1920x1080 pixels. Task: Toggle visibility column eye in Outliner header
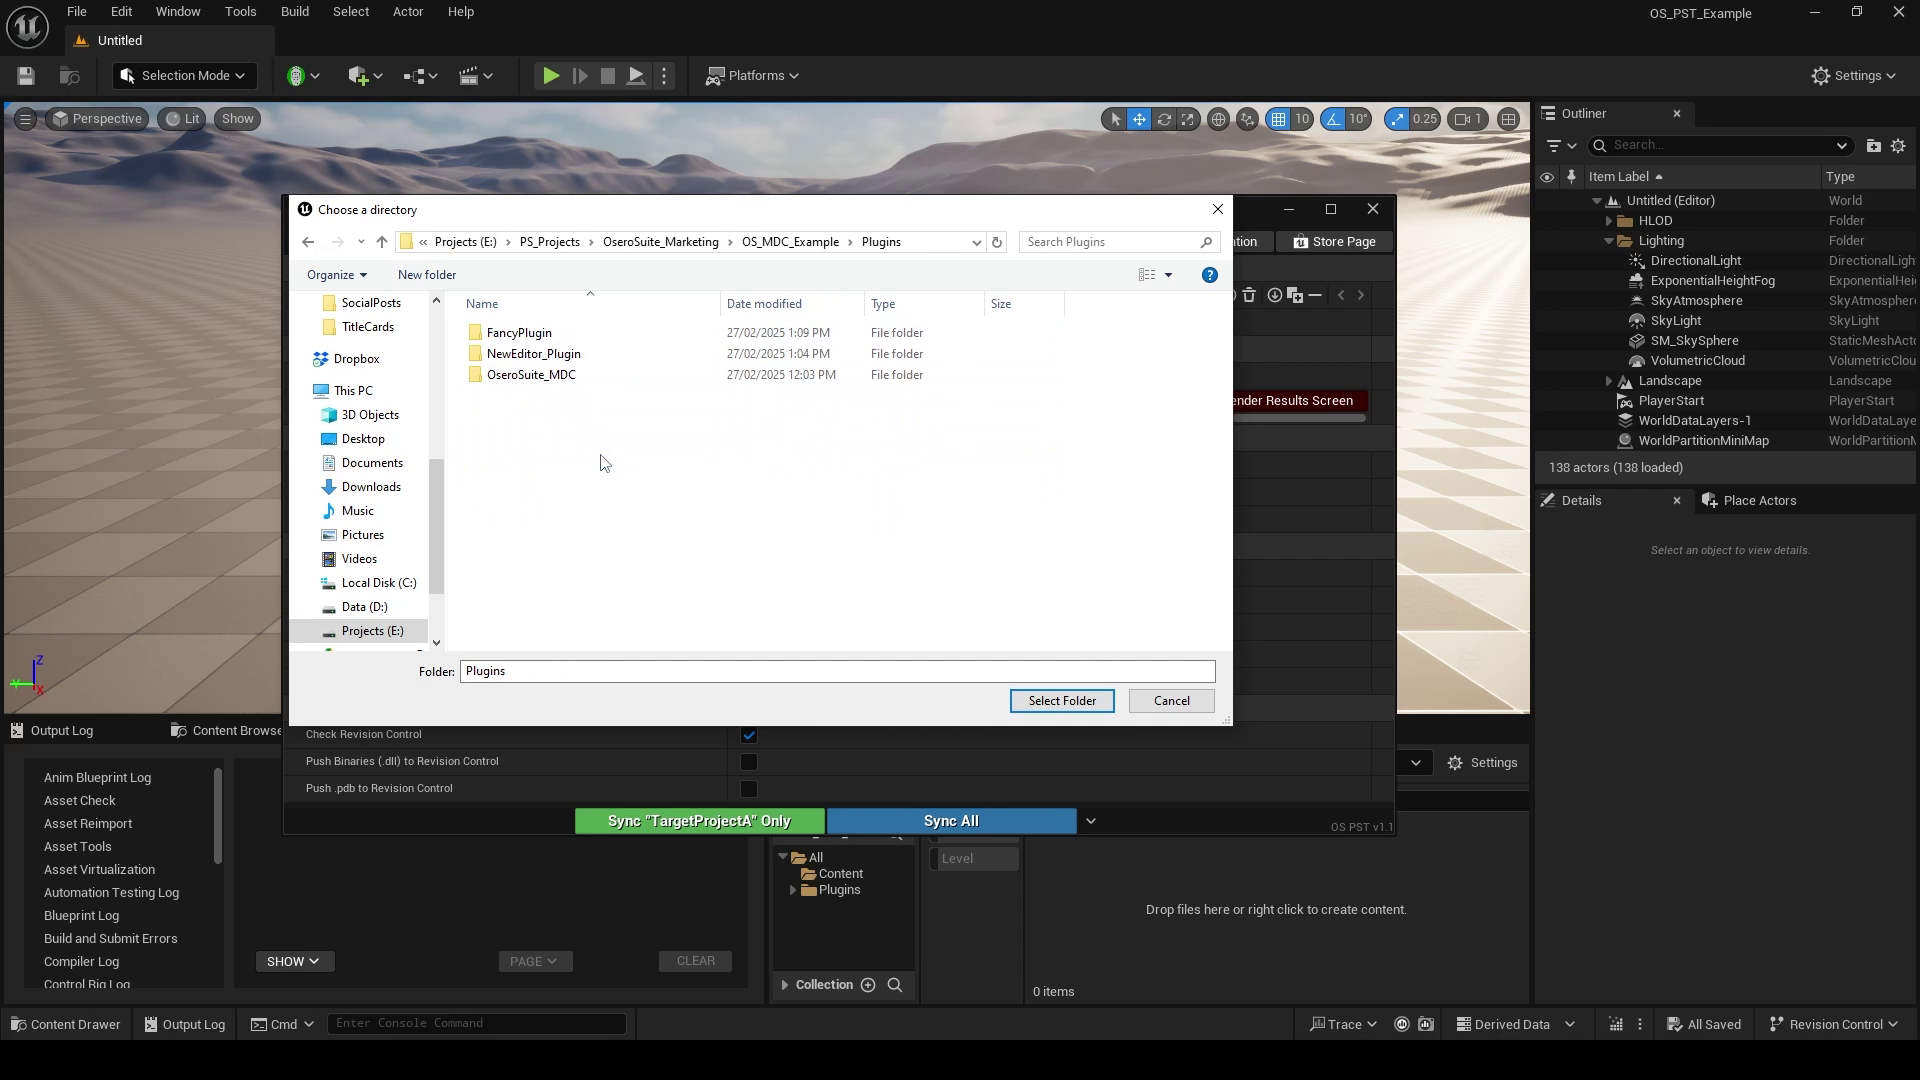[1547, 177]
